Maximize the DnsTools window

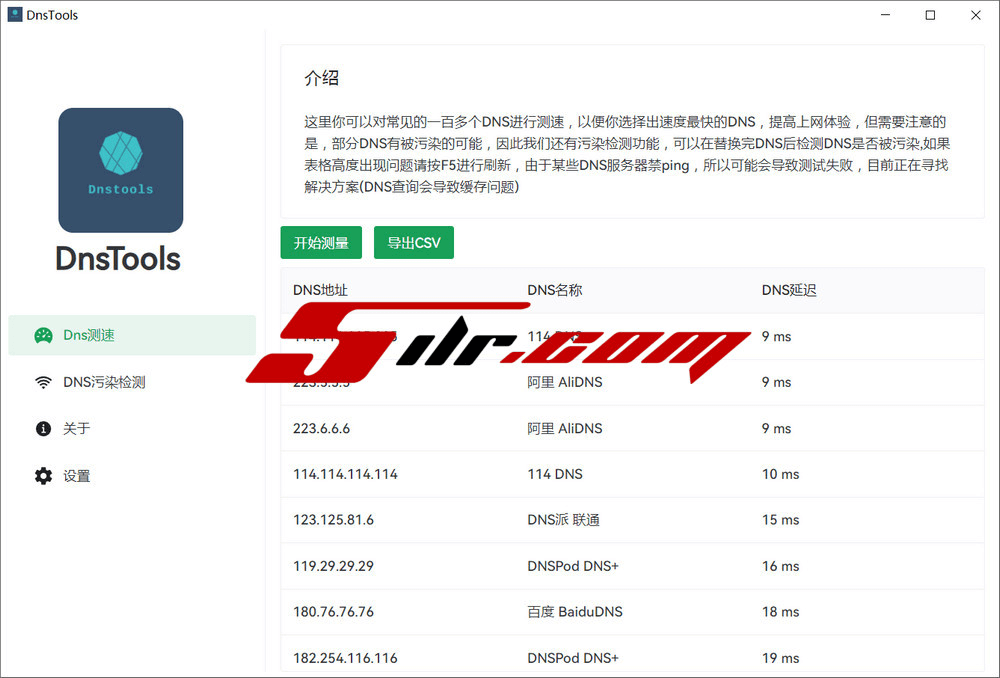coord(930,15)
